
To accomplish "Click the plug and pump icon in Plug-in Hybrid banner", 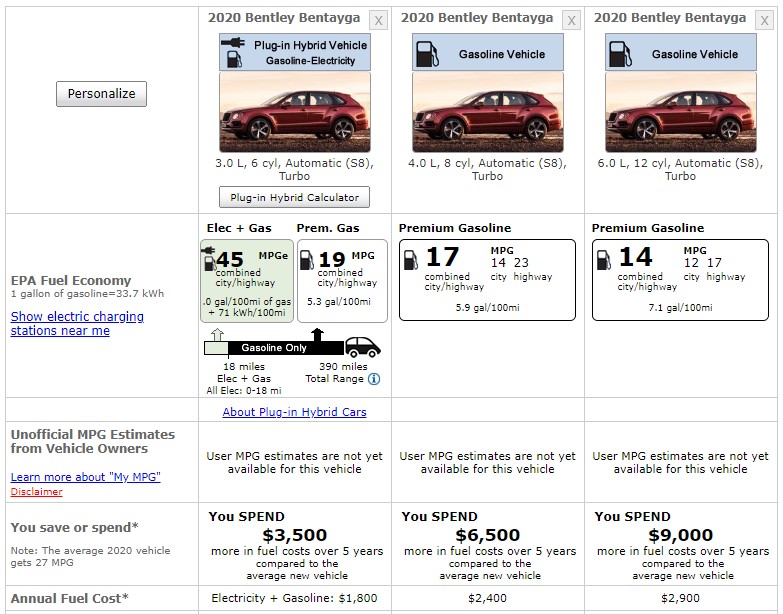I will [233, 52].
